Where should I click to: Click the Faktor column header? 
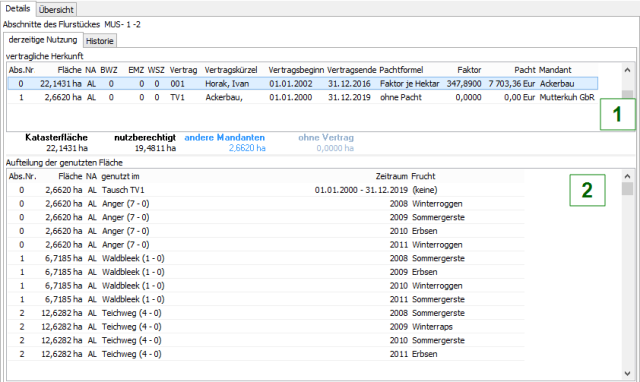click(469, 70)
